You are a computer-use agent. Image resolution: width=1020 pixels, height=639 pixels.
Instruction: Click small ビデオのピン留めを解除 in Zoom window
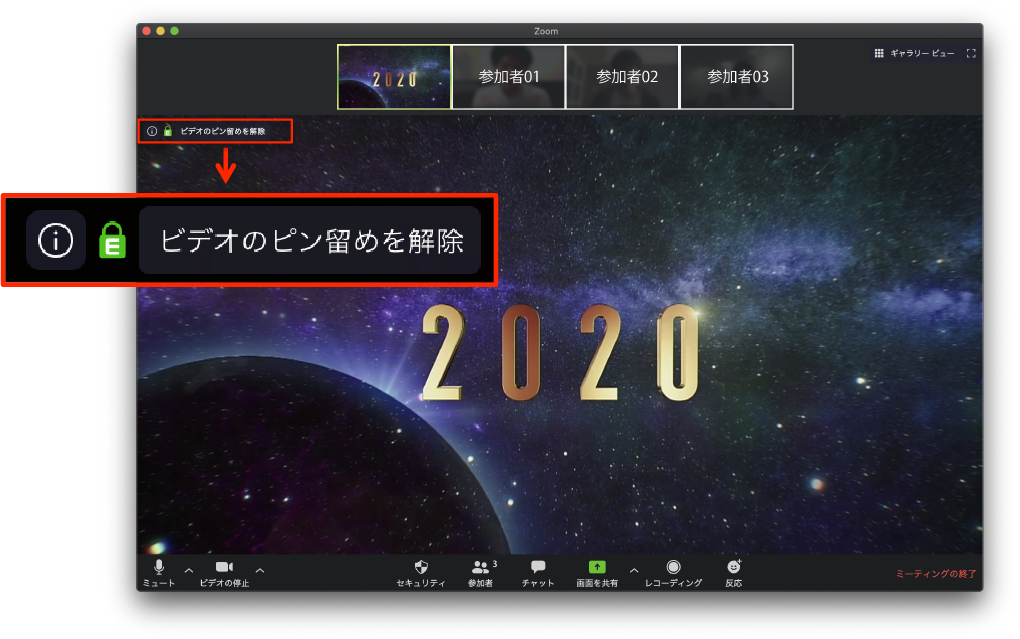(222, 131)
